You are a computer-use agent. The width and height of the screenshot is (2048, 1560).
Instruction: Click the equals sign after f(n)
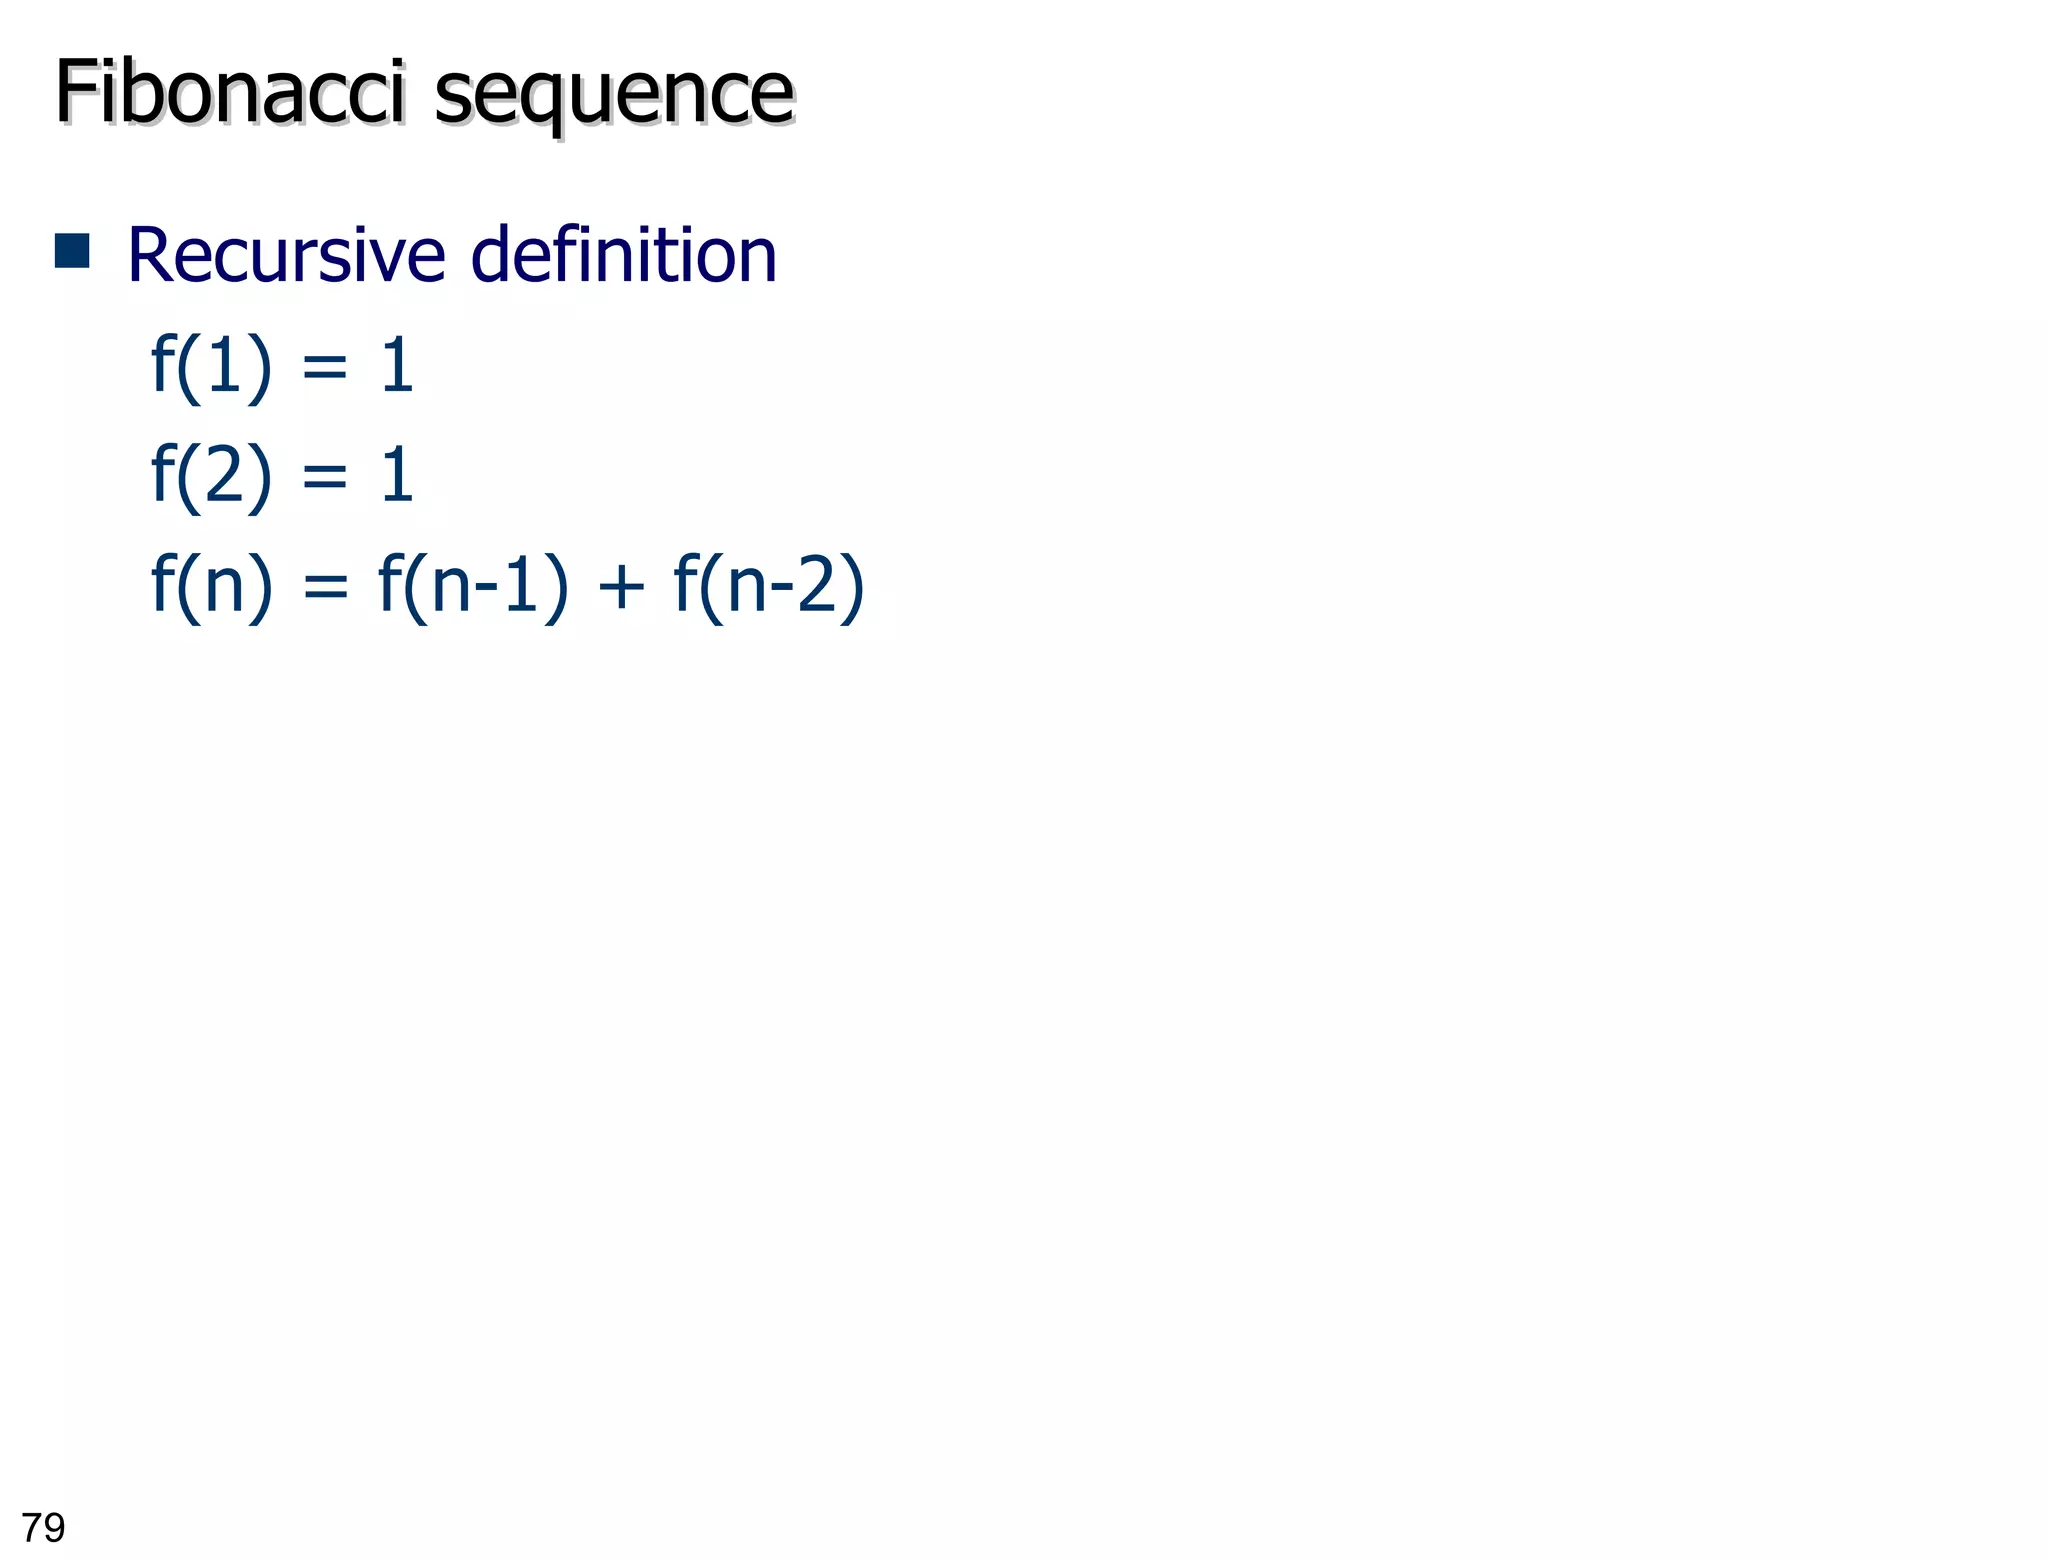(325, 588)
